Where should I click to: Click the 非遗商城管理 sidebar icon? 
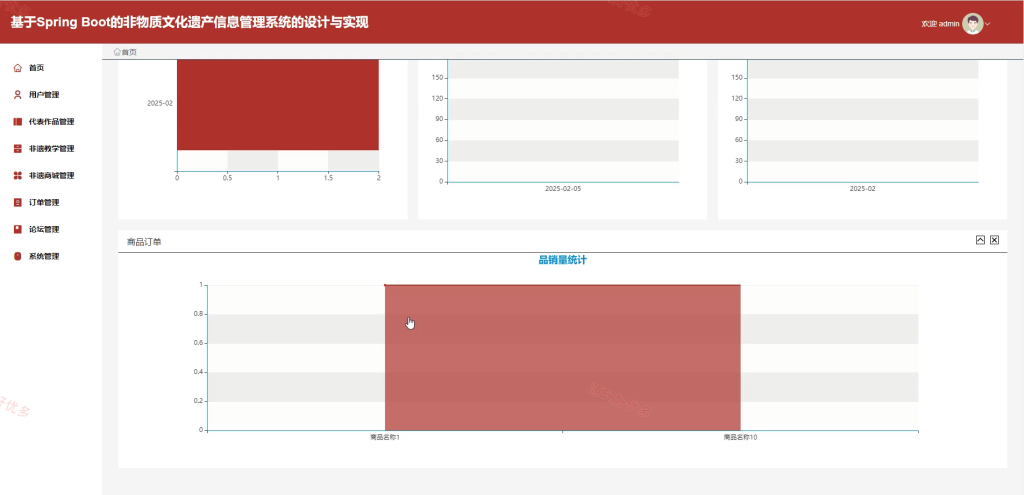click(18, 176)
